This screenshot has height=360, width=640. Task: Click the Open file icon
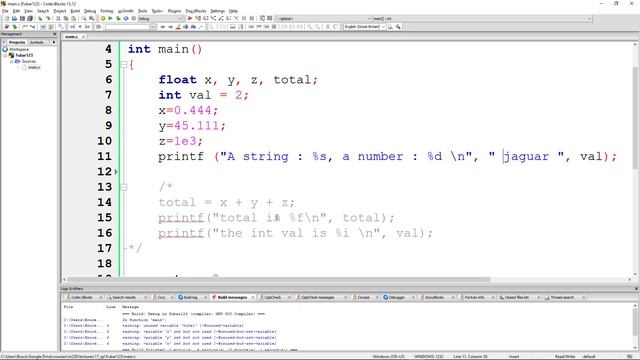point(14,18)
